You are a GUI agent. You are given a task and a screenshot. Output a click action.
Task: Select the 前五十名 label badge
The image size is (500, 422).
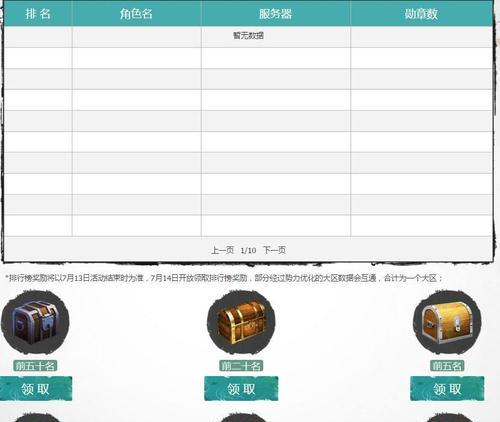[35, 366]
